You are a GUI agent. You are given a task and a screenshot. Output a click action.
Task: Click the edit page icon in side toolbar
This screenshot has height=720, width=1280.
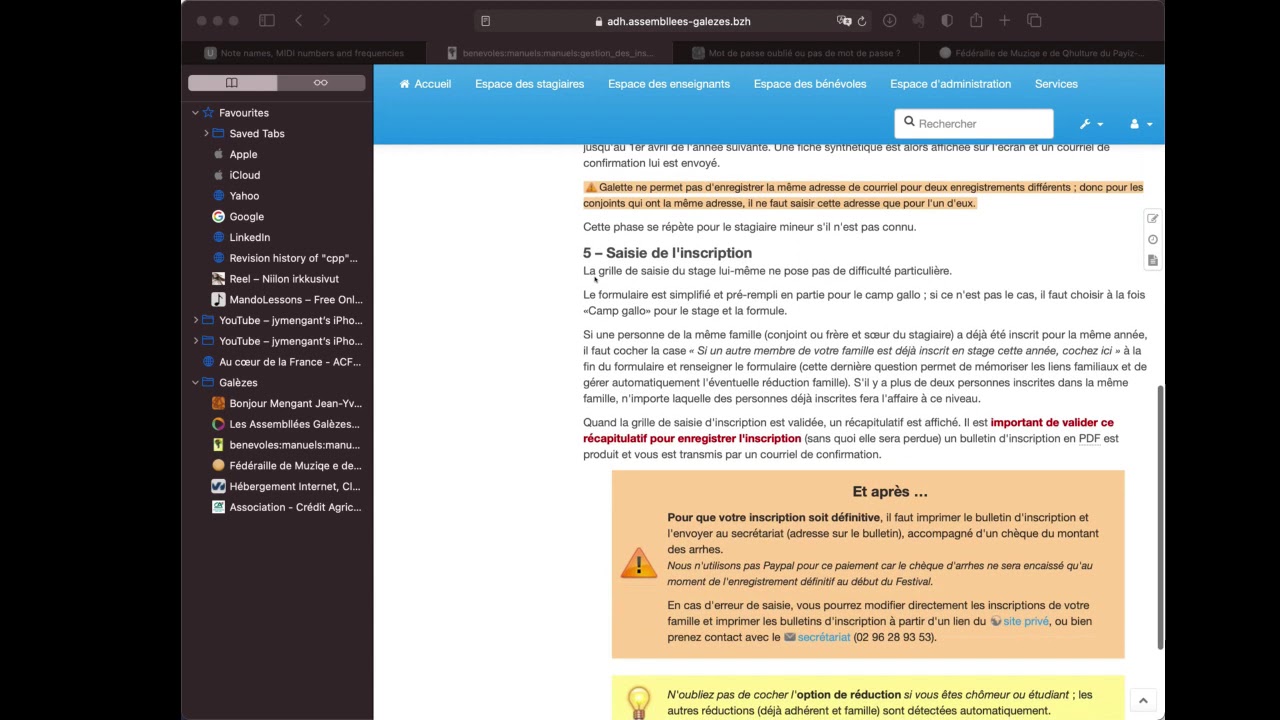(x=1153, y=219)
